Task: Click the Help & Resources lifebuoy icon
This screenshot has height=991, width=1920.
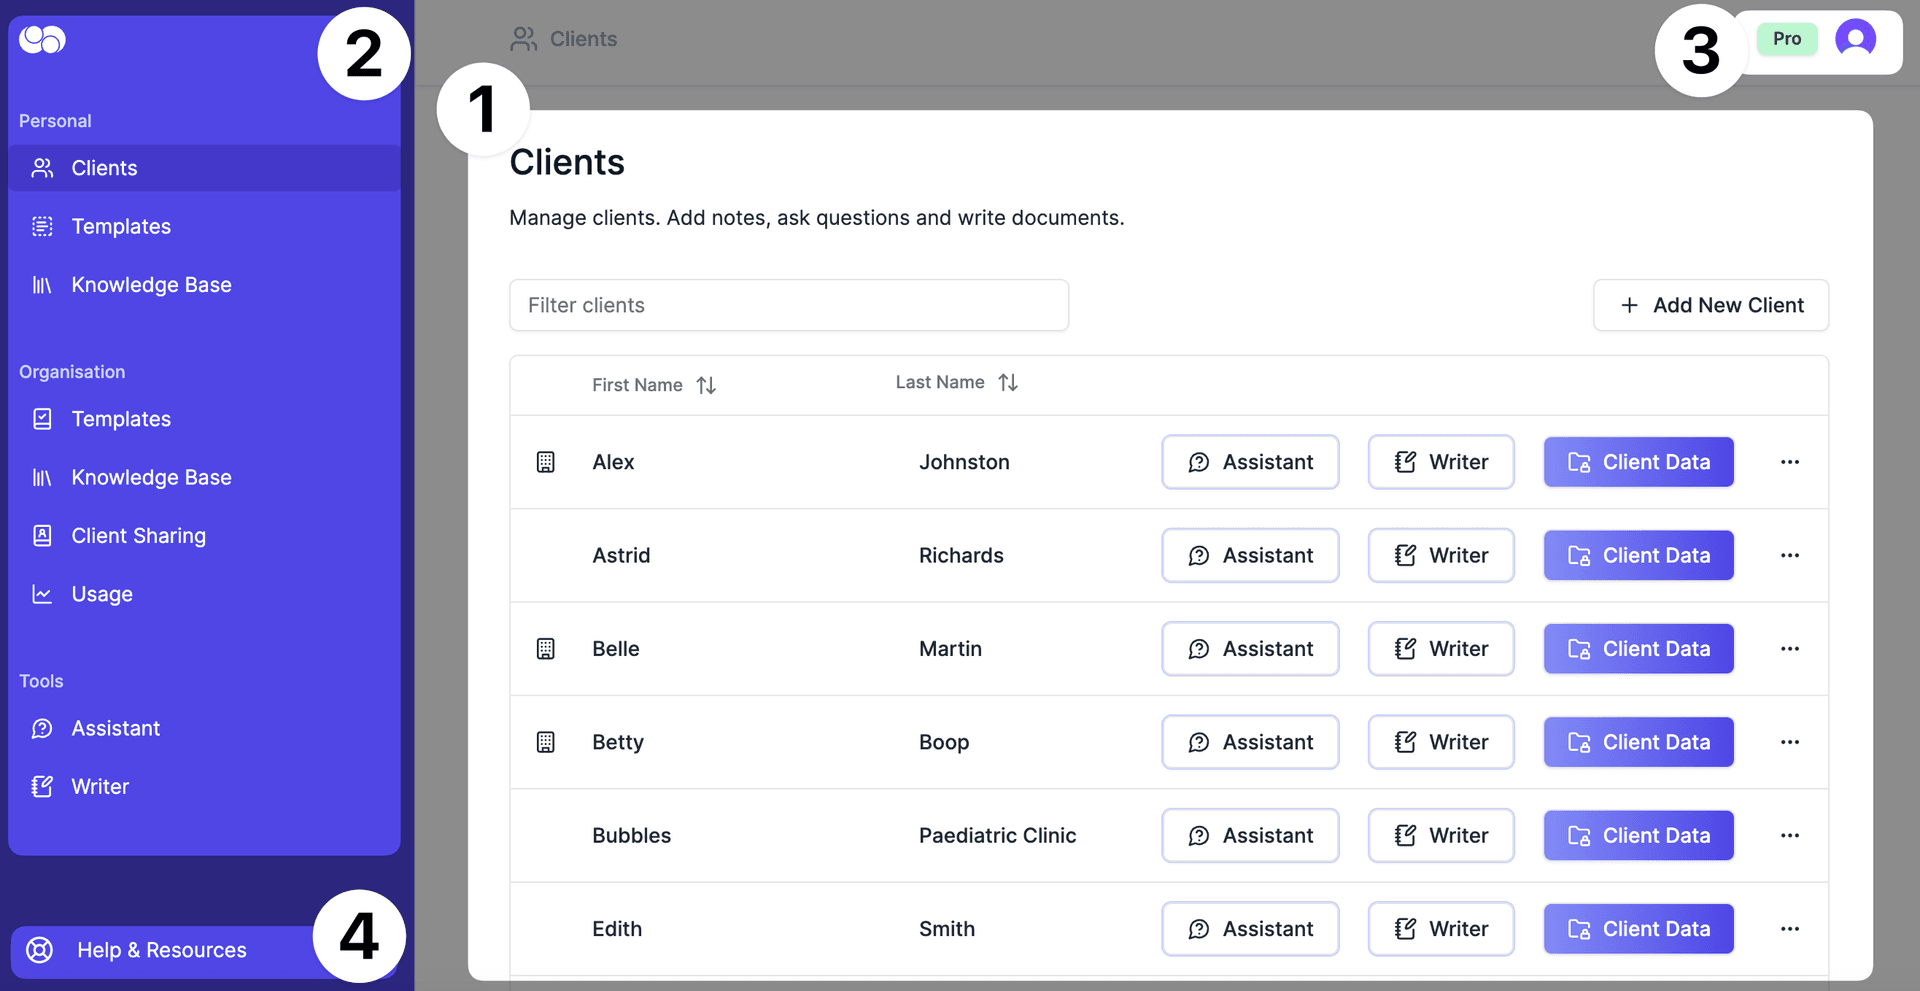Action: (40, 950)
